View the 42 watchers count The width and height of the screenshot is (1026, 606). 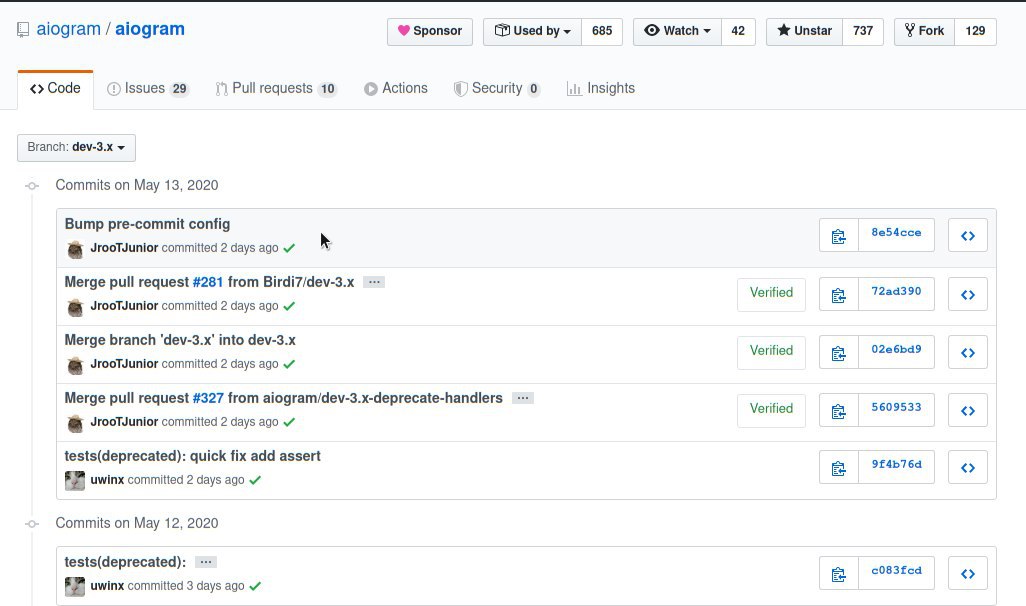coord(738,31)
